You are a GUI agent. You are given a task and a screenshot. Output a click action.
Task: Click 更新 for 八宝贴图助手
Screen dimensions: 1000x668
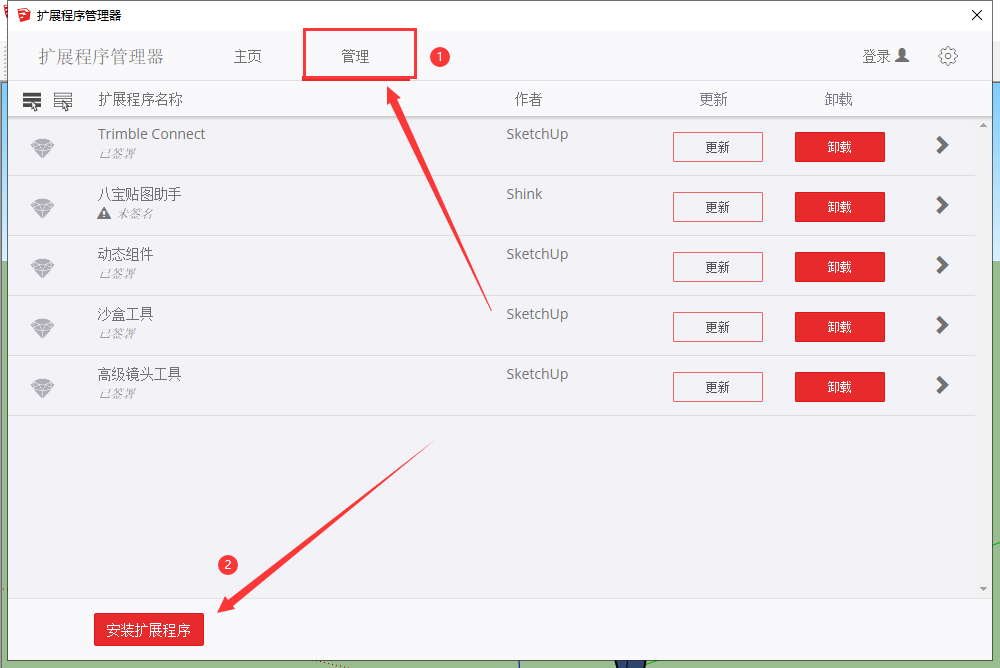(717, 207)
